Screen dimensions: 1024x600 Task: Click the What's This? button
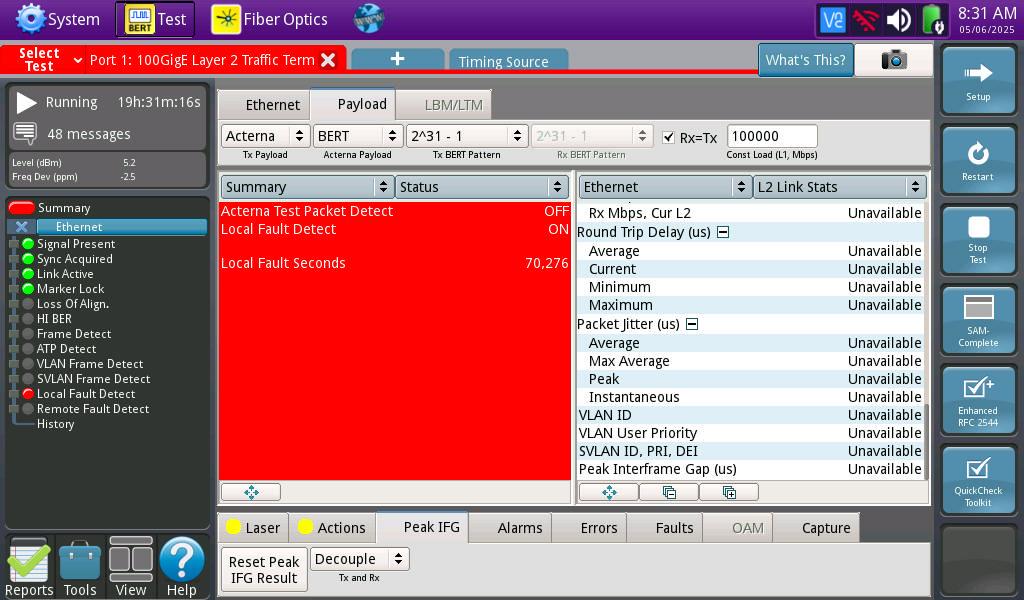(806, 60)
